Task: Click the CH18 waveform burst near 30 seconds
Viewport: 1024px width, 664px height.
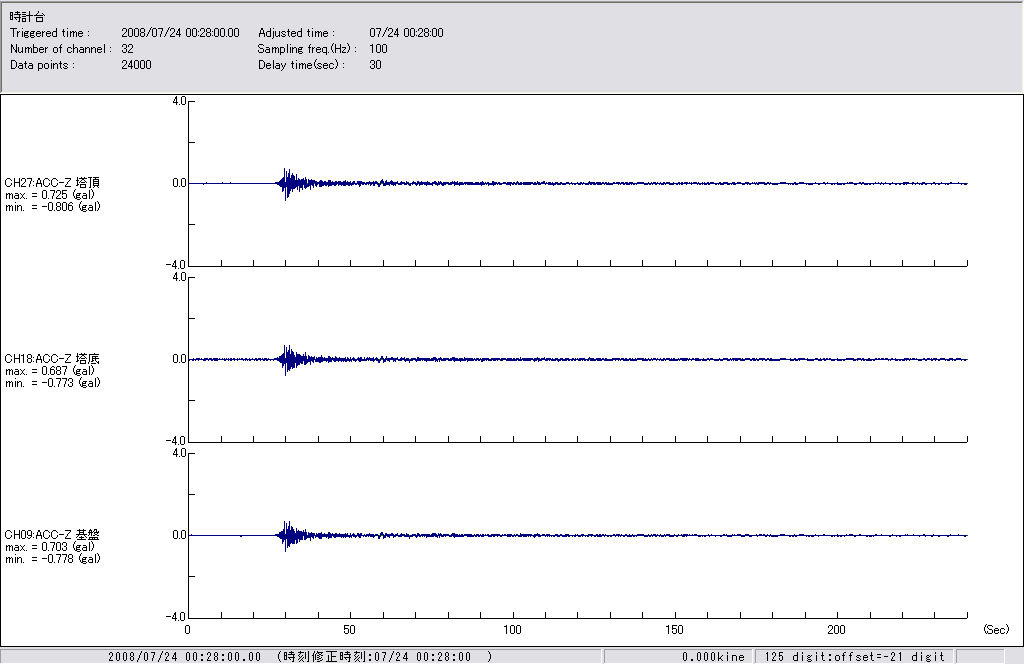Action: [x=286, y=359]
